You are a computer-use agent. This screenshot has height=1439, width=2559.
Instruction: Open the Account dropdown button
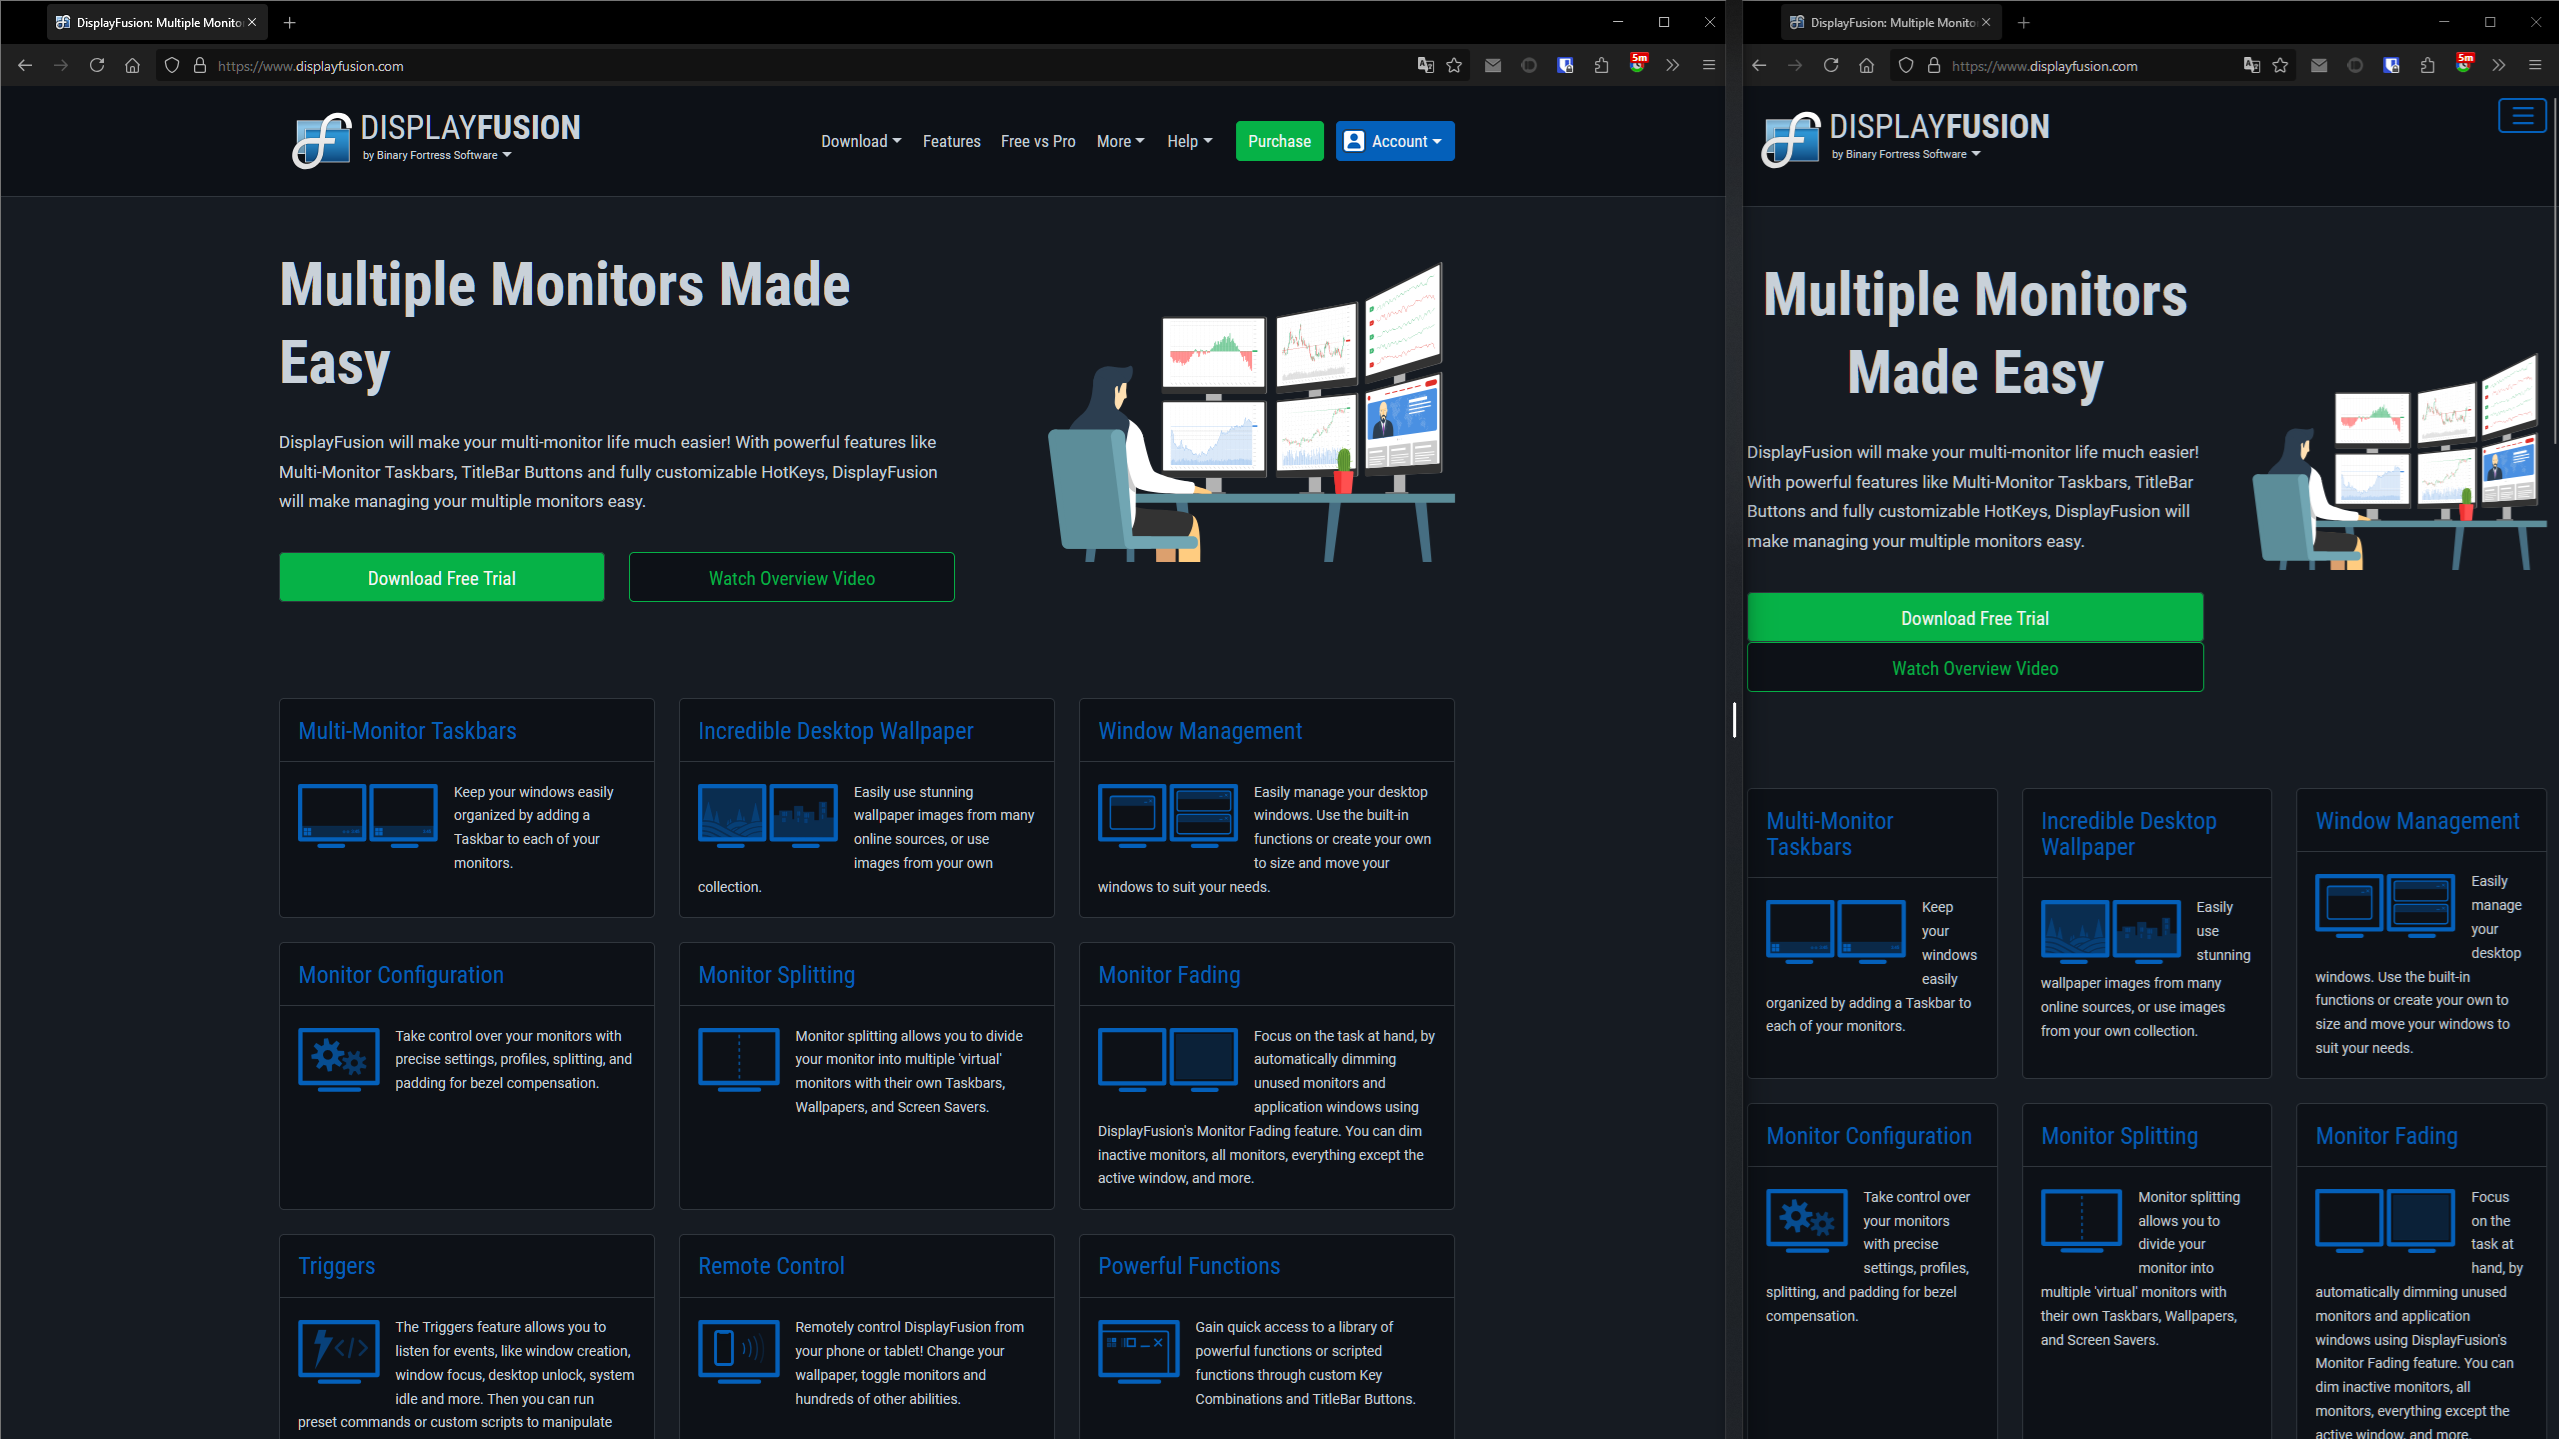click(1394, 141)
